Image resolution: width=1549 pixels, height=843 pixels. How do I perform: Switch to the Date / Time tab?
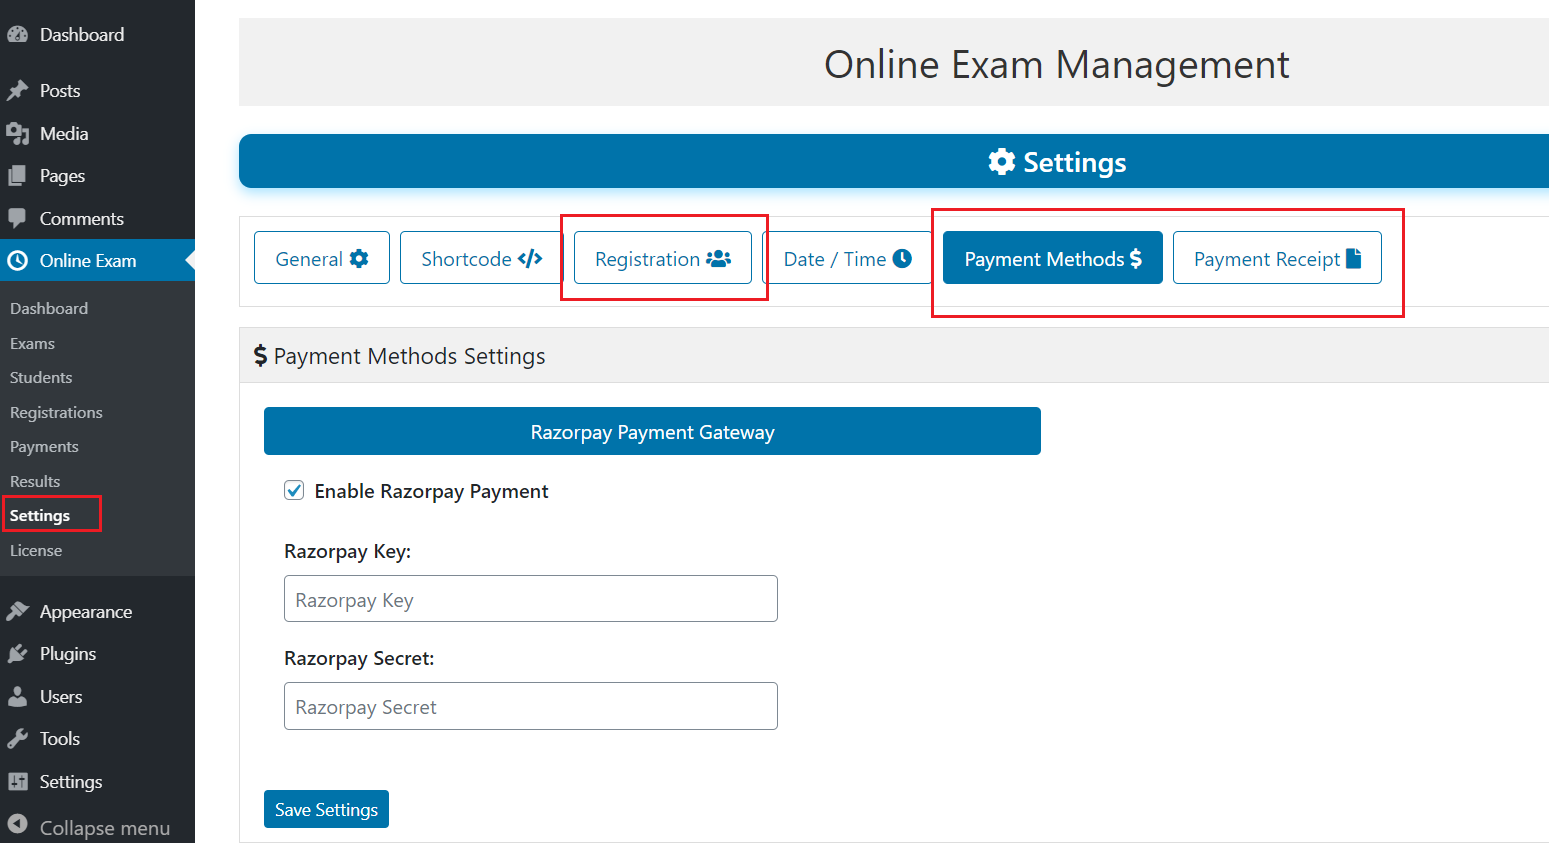click(x=848, y=257)
